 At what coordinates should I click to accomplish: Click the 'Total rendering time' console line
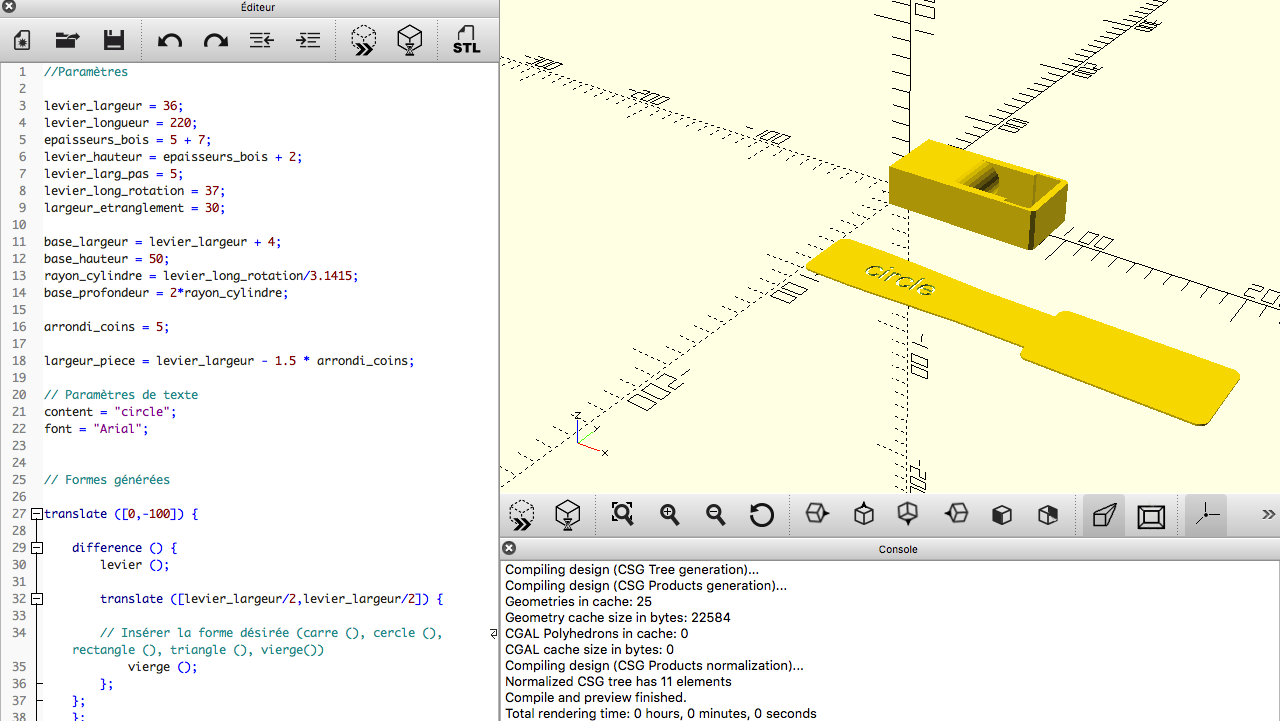tap(661, 714)
